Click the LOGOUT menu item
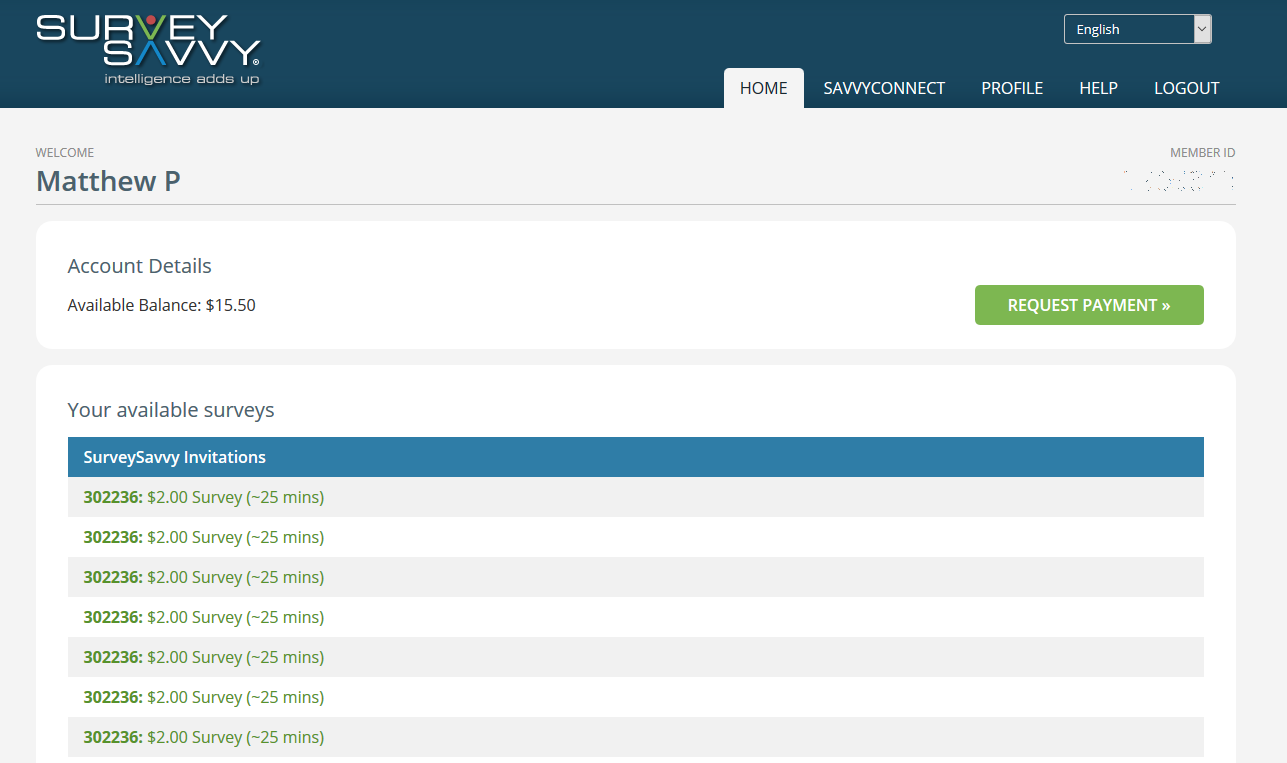1287x763 pixels. (1187, 88)
